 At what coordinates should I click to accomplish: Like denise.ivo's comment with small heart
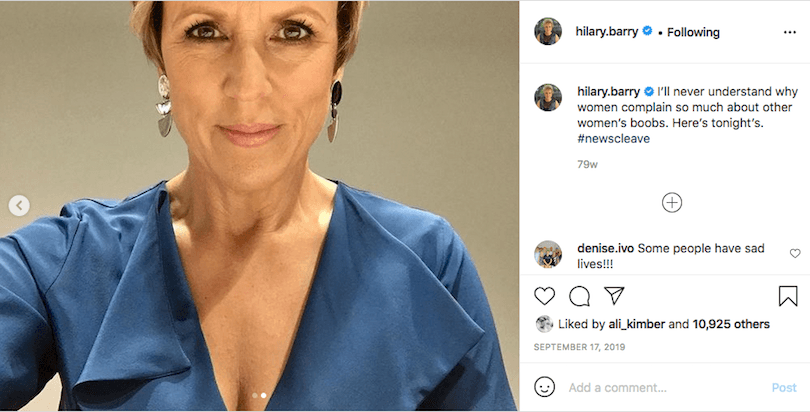795,253
